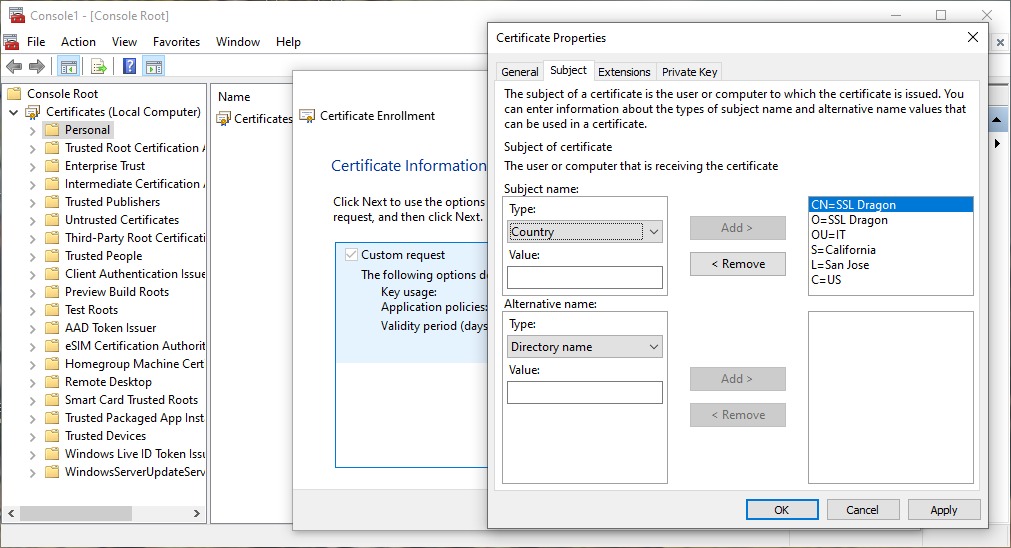Image resolution: width=1011 pixels, height=548 pixels.
Task: Click the tree scrollbar left arrow
Action: [x=11, y=513]
